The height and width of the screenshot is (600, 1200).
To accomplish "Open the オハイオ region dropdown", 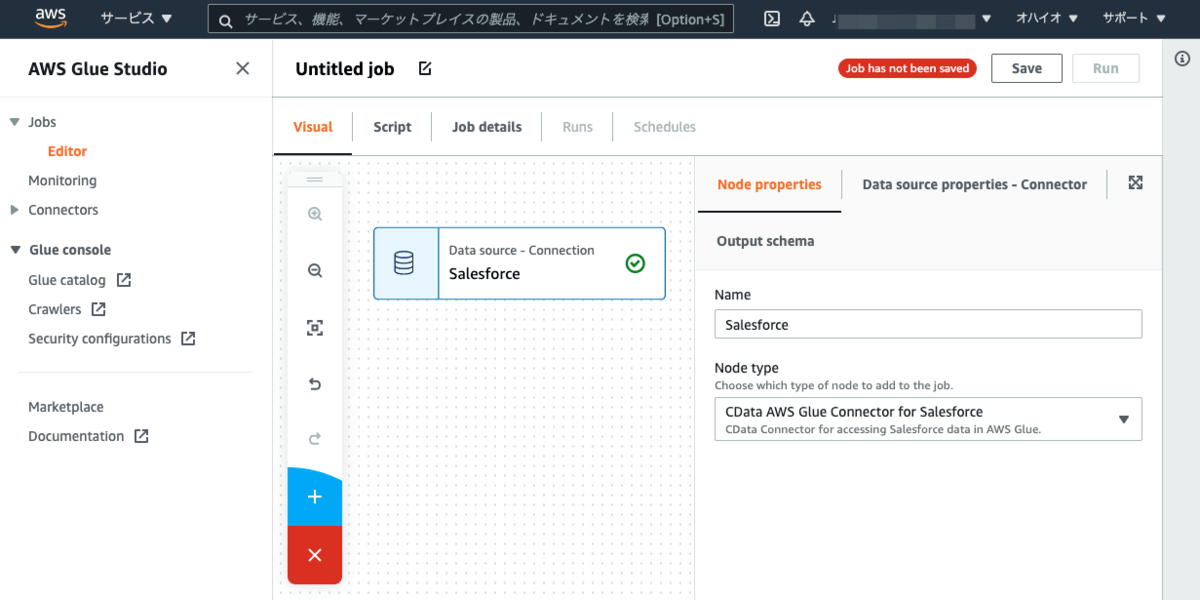I will point(1046,18).
